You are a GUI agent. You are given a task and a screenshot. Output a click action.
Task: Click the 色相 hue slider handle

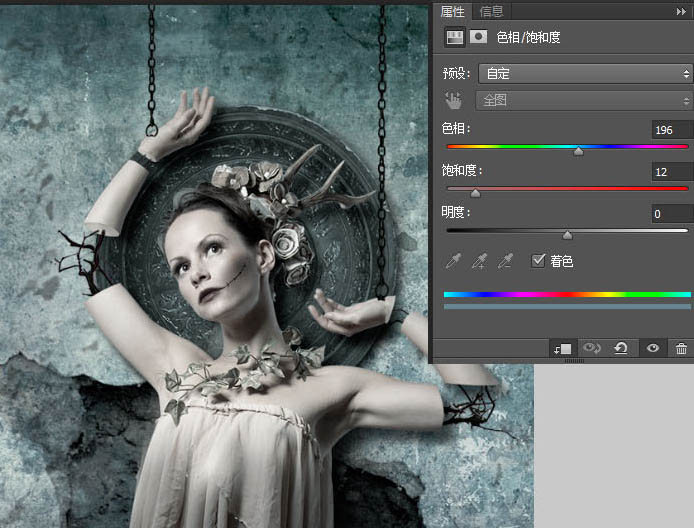click(578, 151)
